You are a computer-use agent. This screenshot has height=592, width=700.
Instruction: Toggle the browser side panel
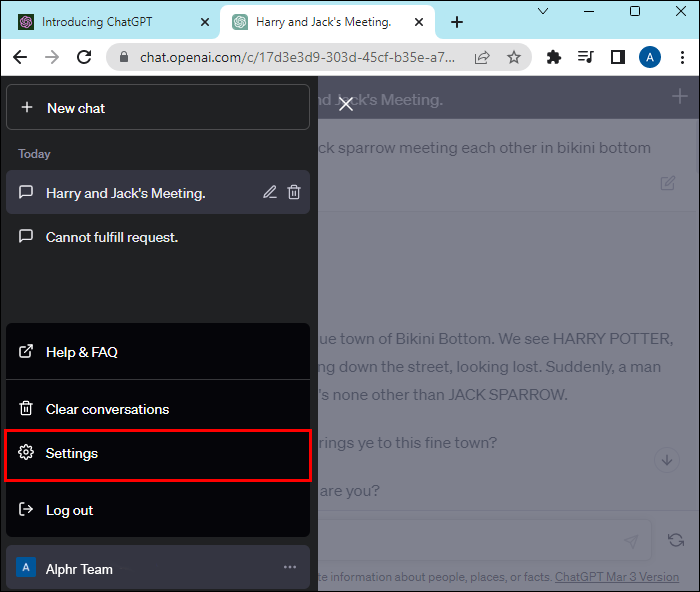tap(618, 57)
